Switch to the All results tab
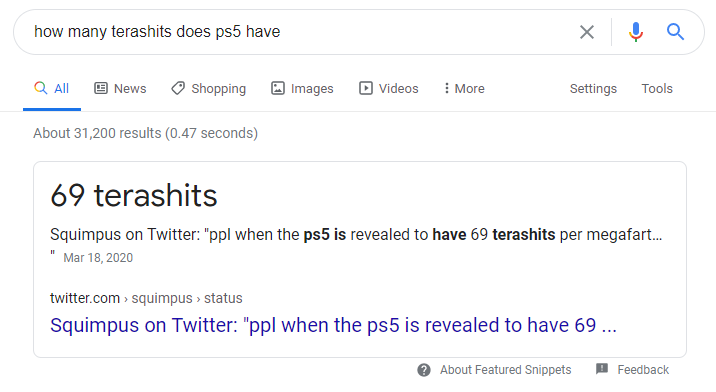 point(52,89)
